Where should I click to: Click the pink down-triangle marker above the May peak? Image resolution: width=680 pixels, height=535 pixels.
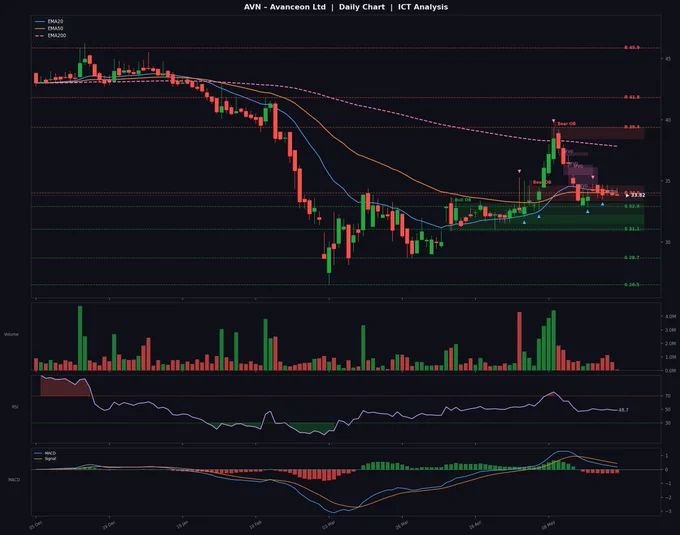[x=554, y=121]
